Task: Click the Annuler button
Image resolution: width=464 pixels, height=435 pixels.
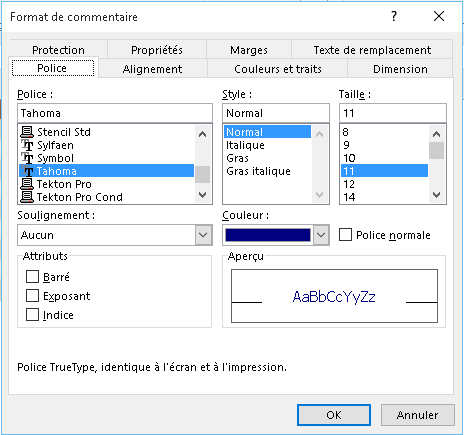Action: coord(418,415)
